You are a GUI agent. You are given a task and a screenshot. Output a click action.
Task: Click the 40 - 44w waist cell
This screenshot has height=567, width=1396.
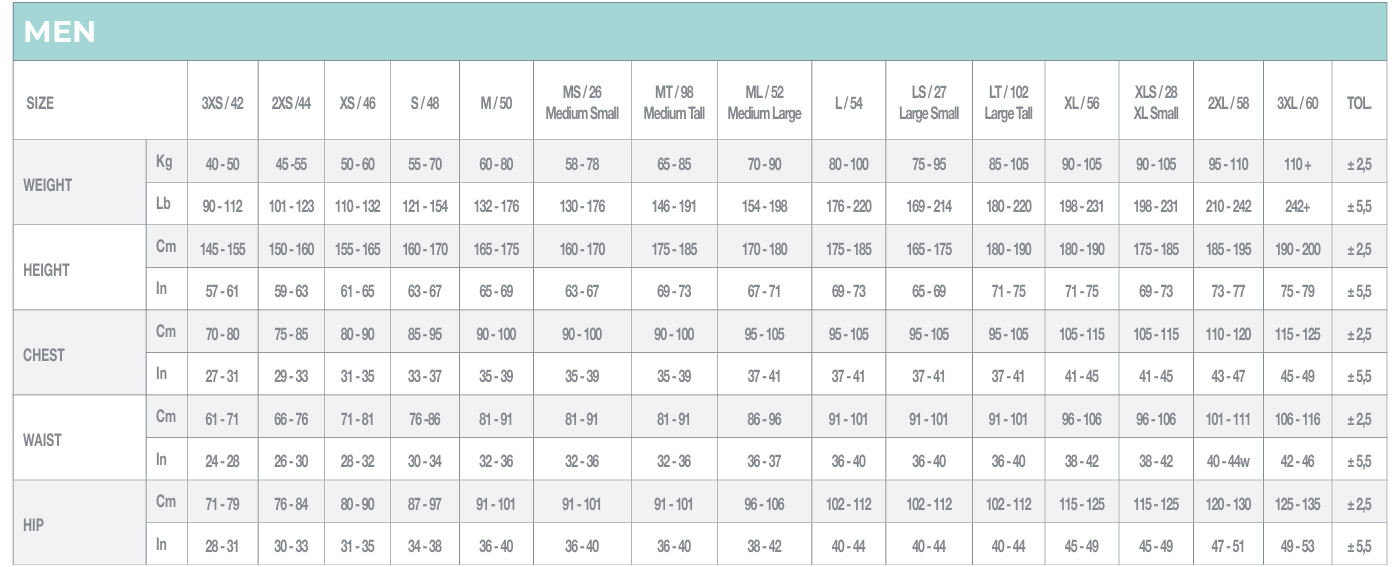point(1228,461)
